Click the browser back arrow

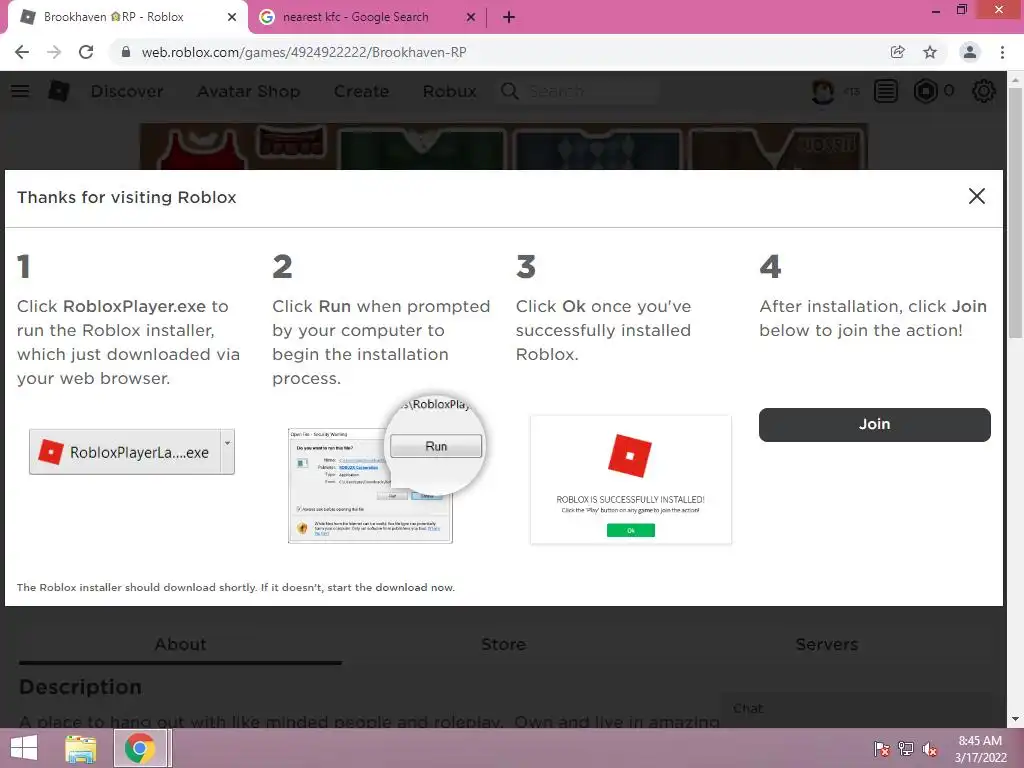22,52
